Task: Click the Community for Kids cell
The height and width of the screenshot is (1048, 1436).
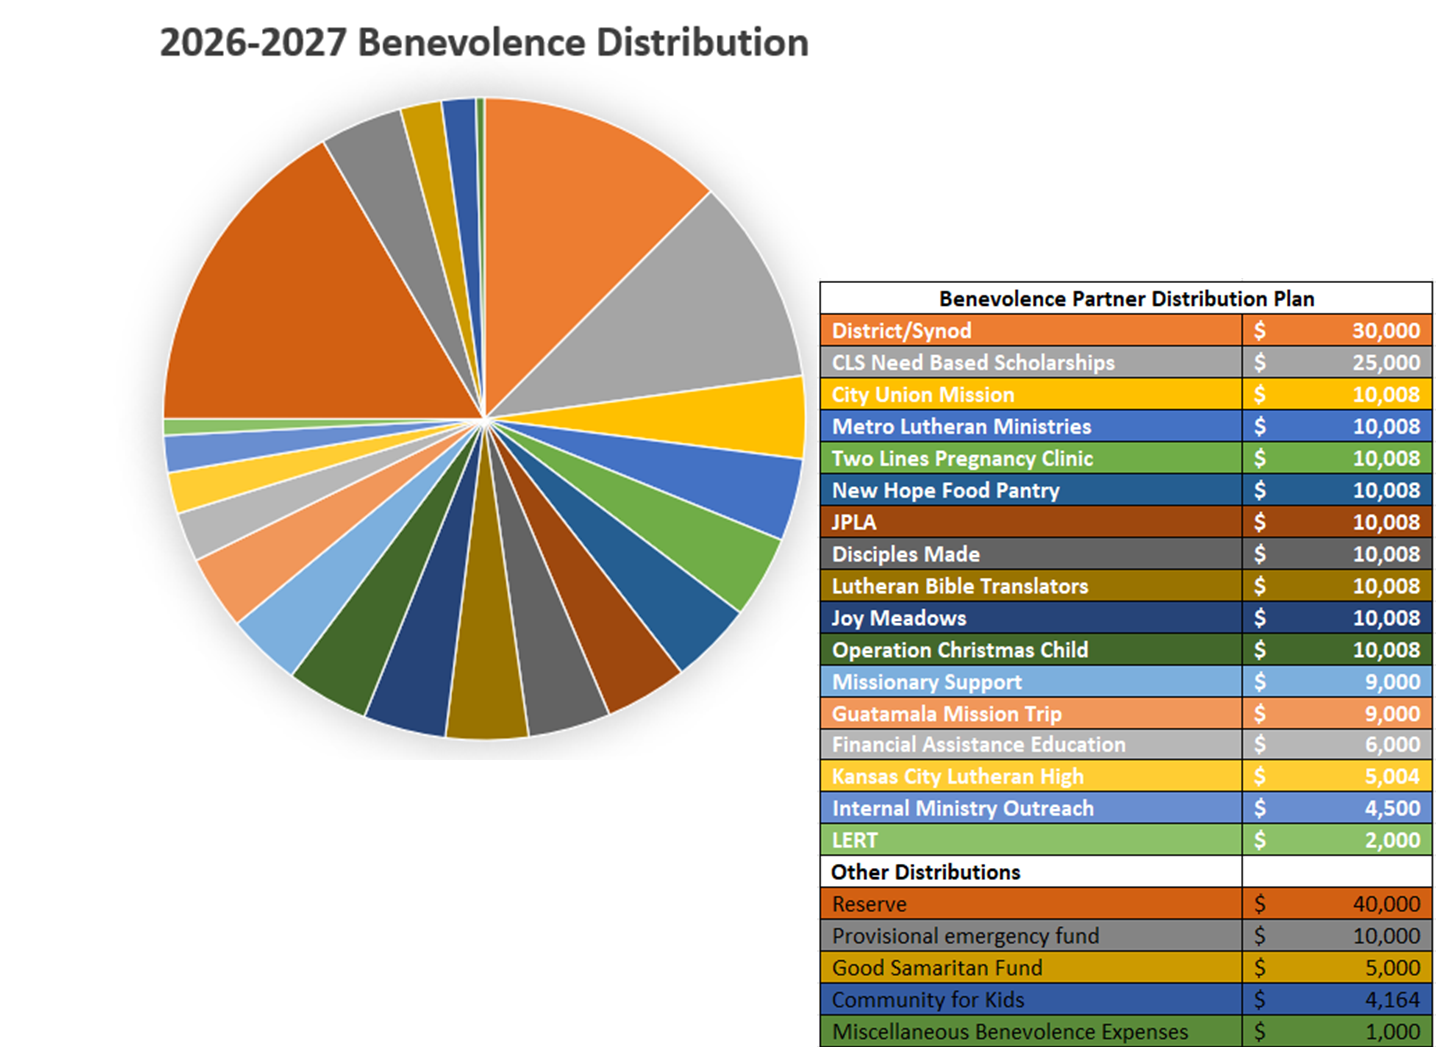Action: pos(1031,1000)
